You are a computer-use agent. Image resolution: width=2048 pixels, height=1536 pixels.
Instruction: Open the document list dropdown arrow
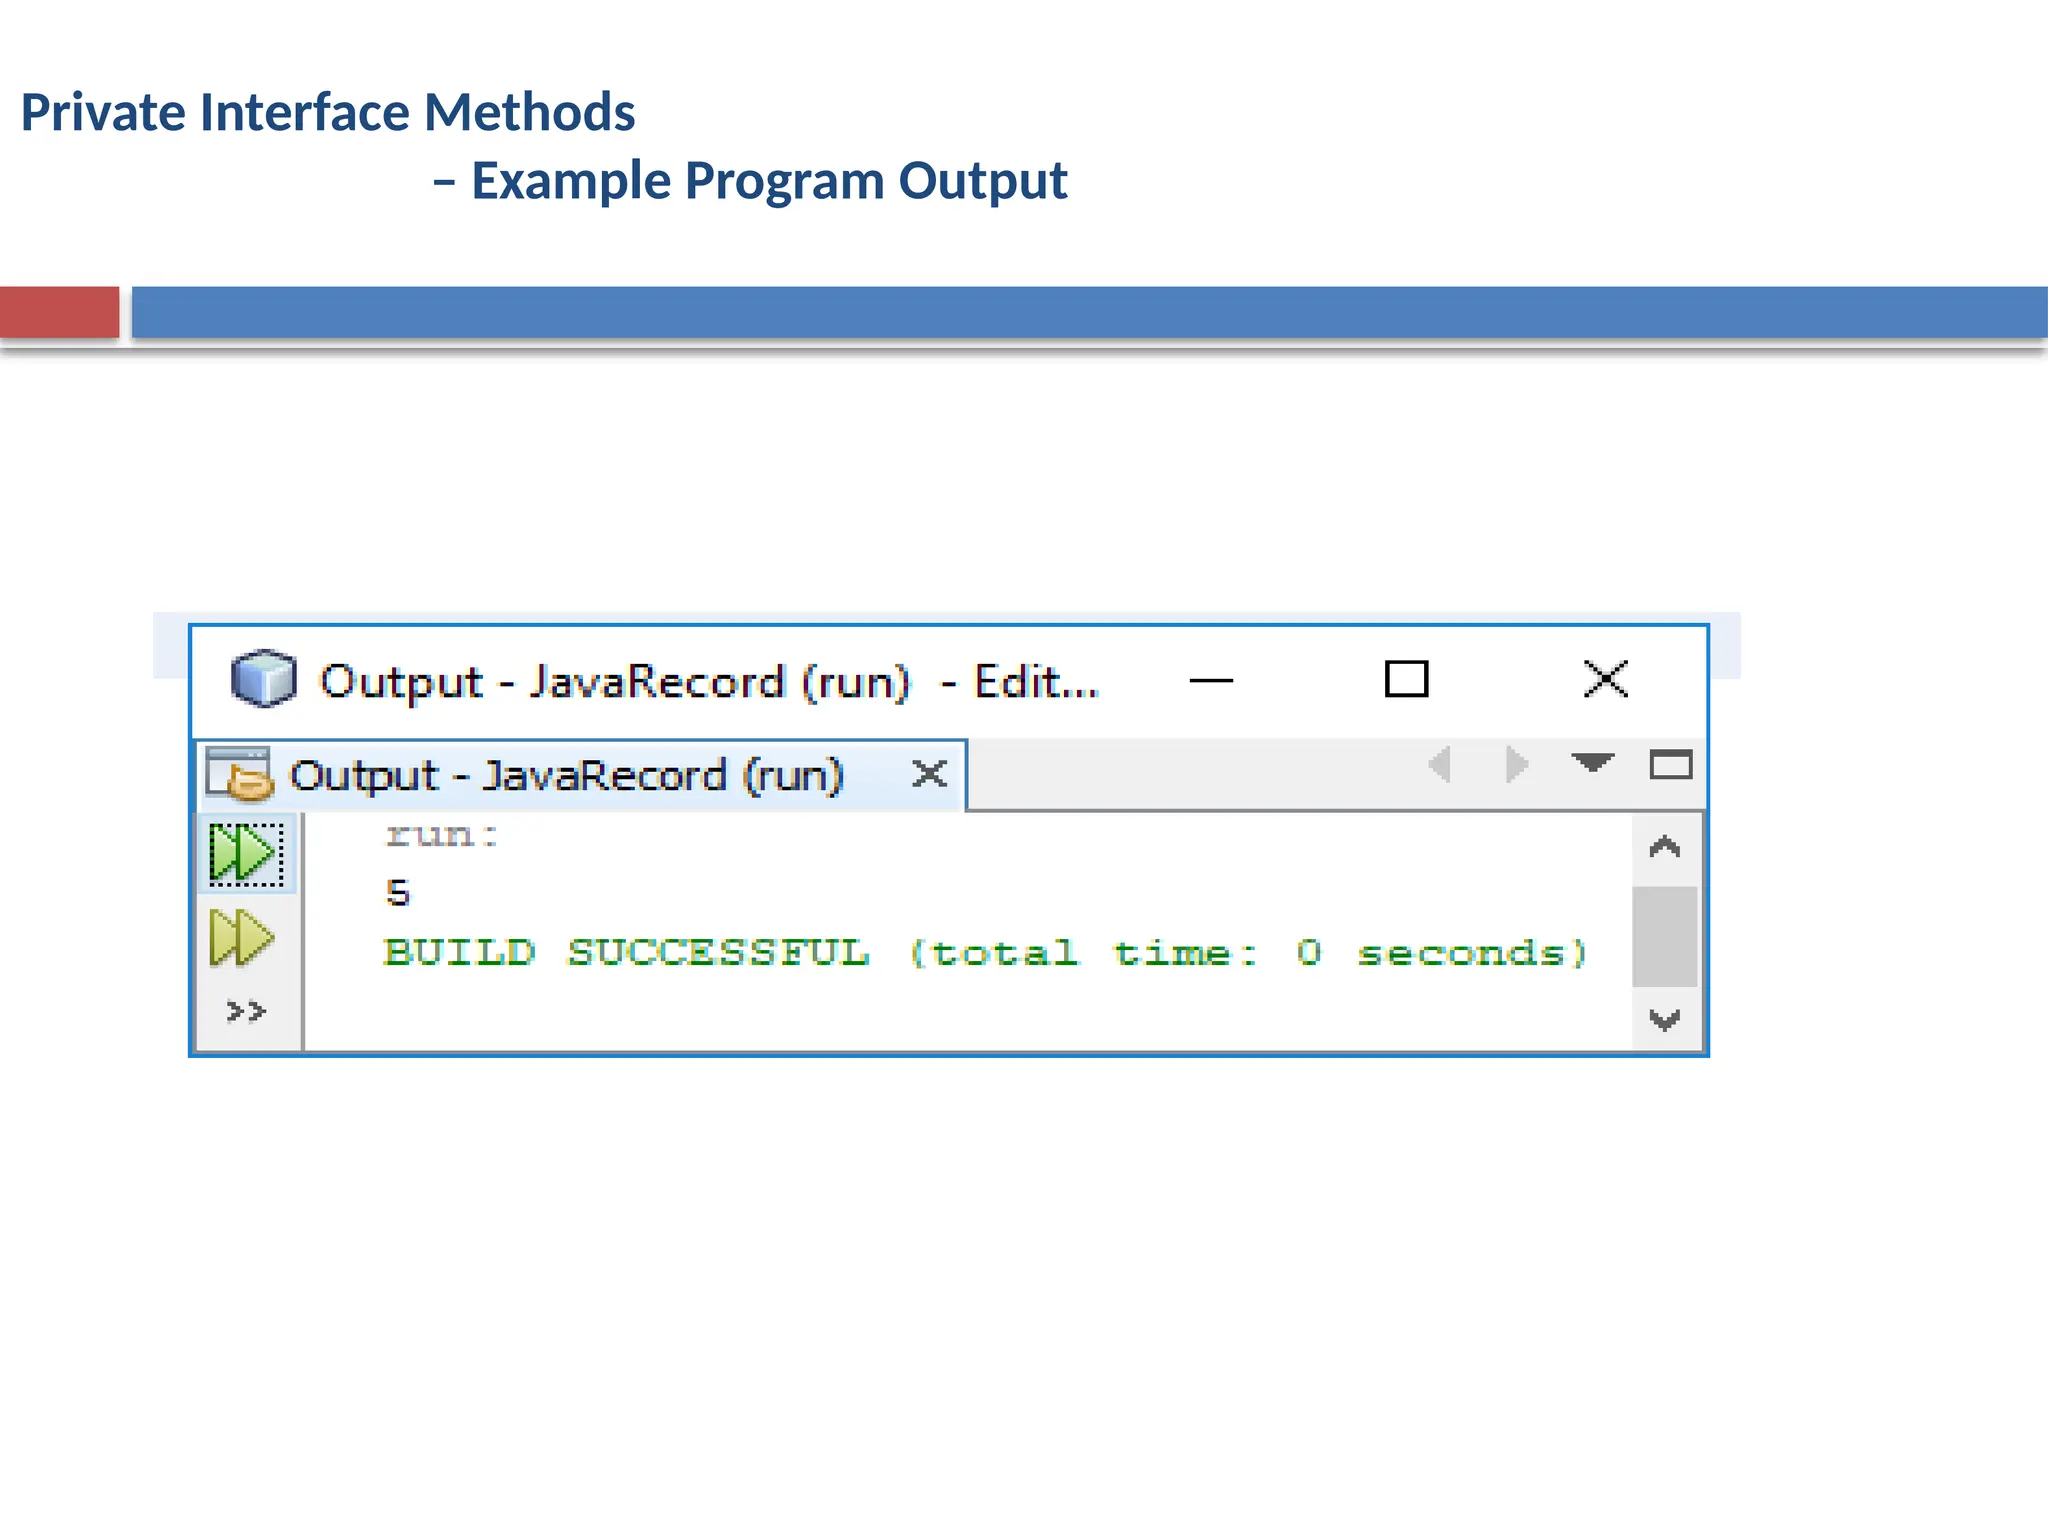[1592, 763]
